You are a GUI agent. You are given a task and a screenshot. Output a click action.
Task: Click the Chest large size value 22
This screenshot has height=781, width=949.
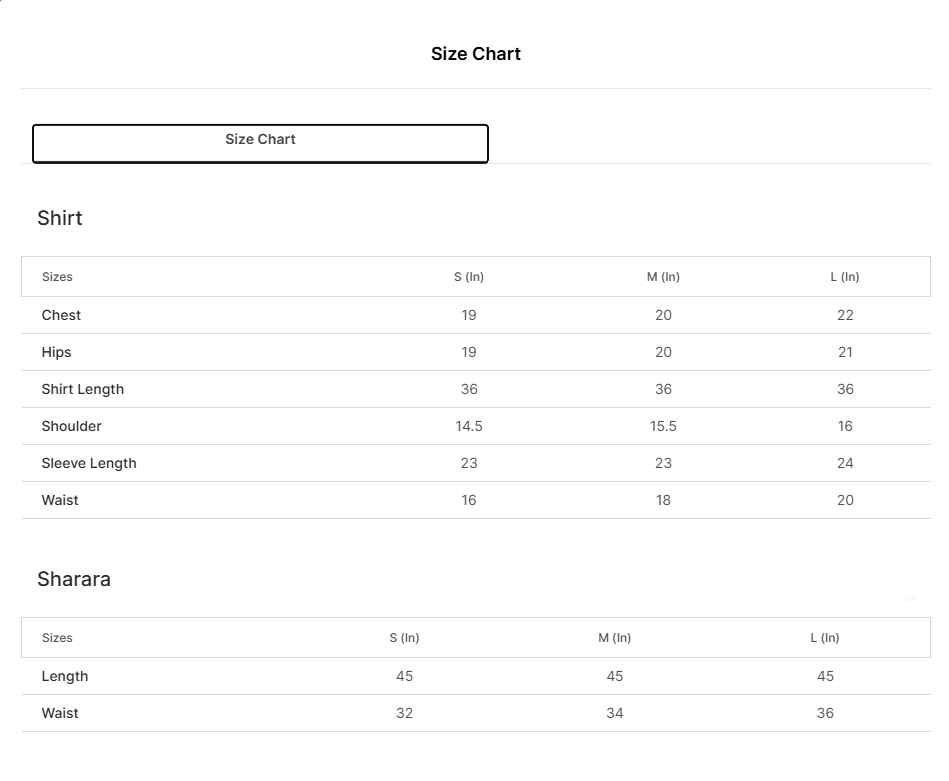click(x=845, y=315)
